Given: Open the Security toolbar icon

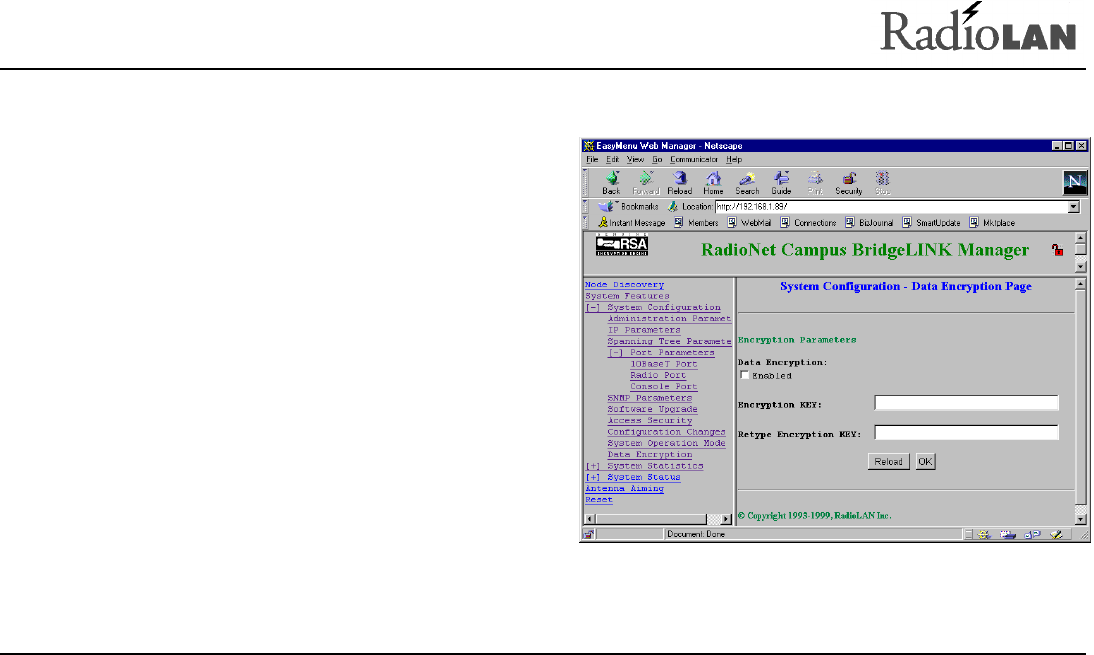Looking at the screenshot, I should 848,179.
